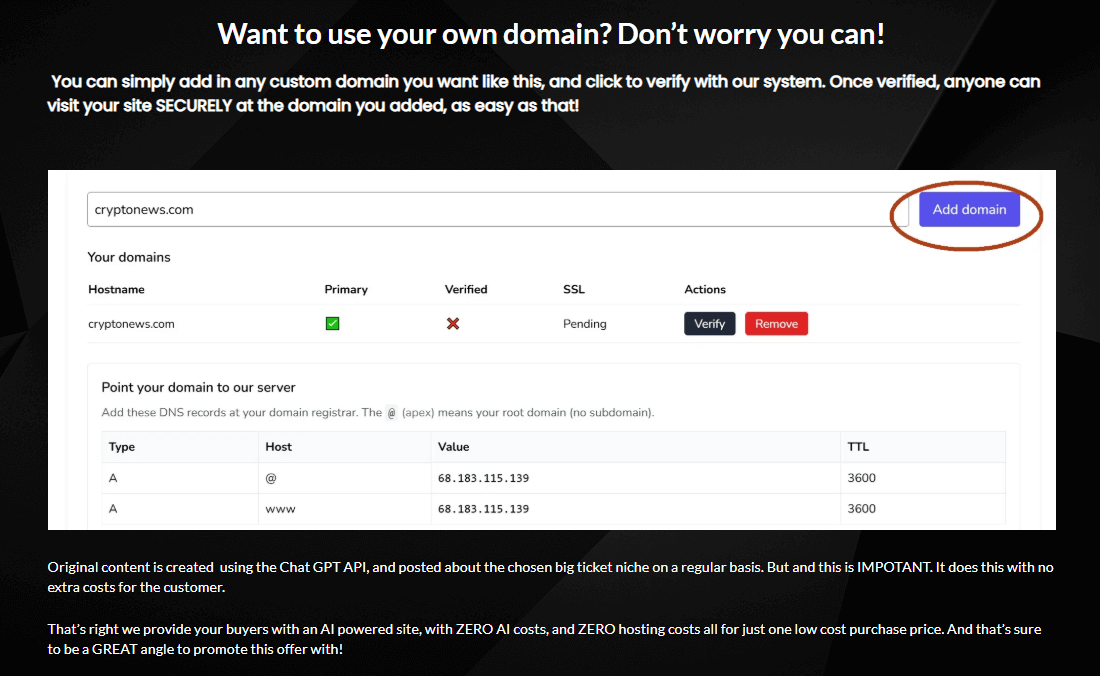Select the SSL Pending status text
Image resolution: width=1100 pixels, height=676 pixels.
coord(585,323)
